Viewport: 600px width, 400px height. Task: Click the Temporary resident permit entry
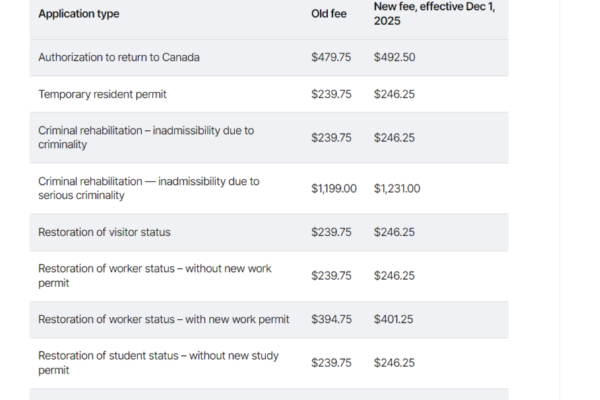coord(102,94)
